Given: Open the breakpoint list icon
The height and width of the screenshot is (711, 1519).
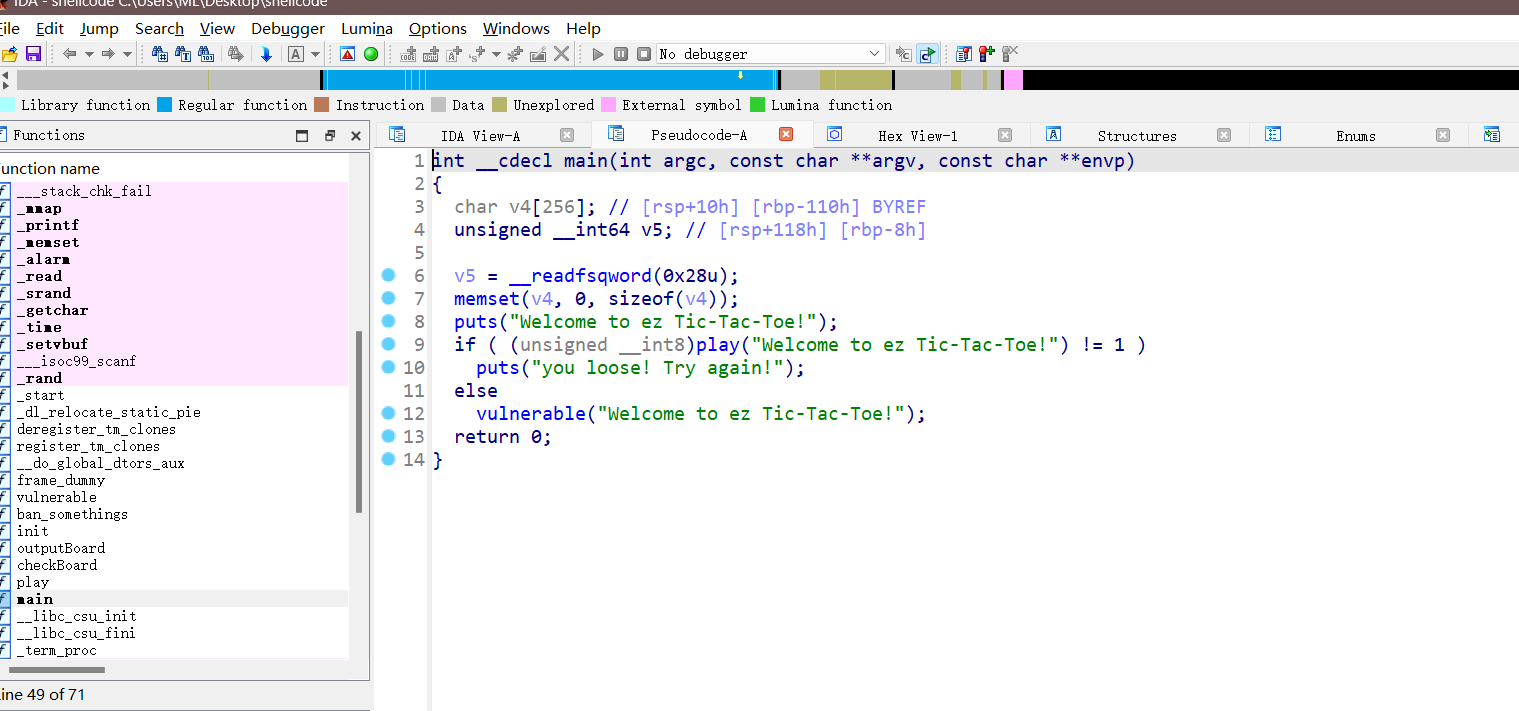Looking at the screenshot, I should coord(964,54).
